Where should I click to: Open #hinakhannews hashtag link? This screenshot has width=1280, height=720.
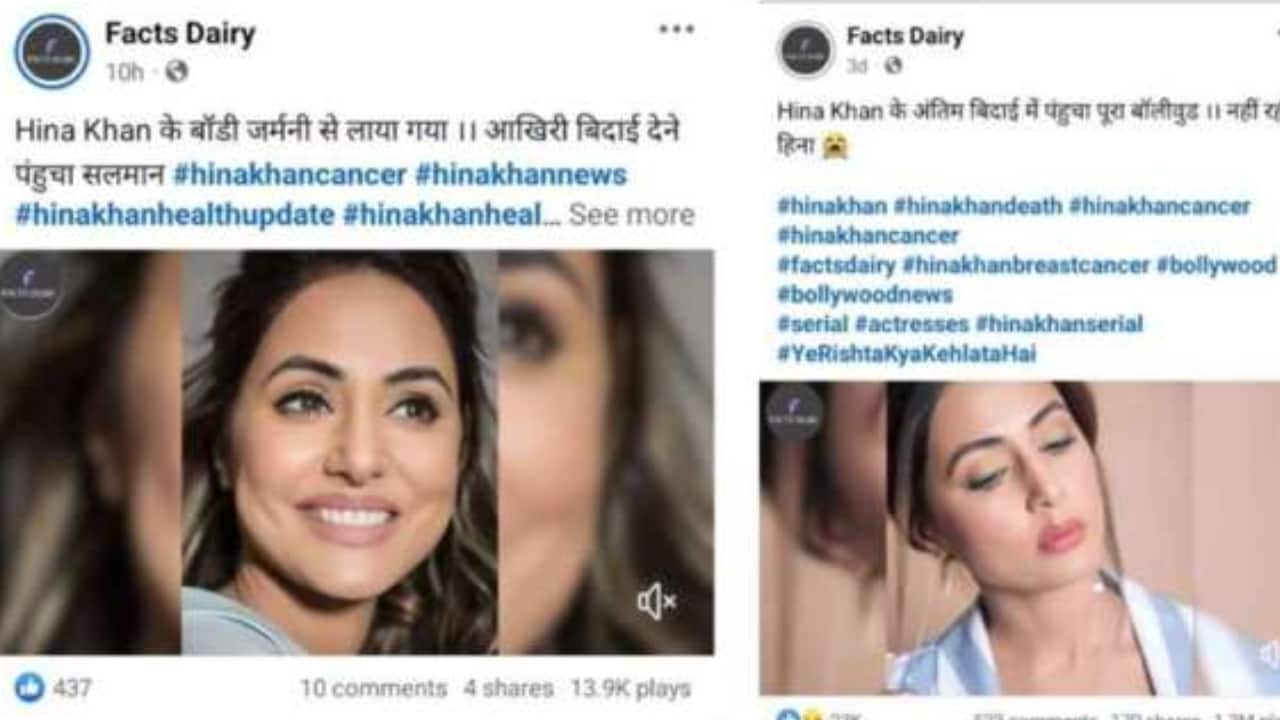click(x=520, y=175)
